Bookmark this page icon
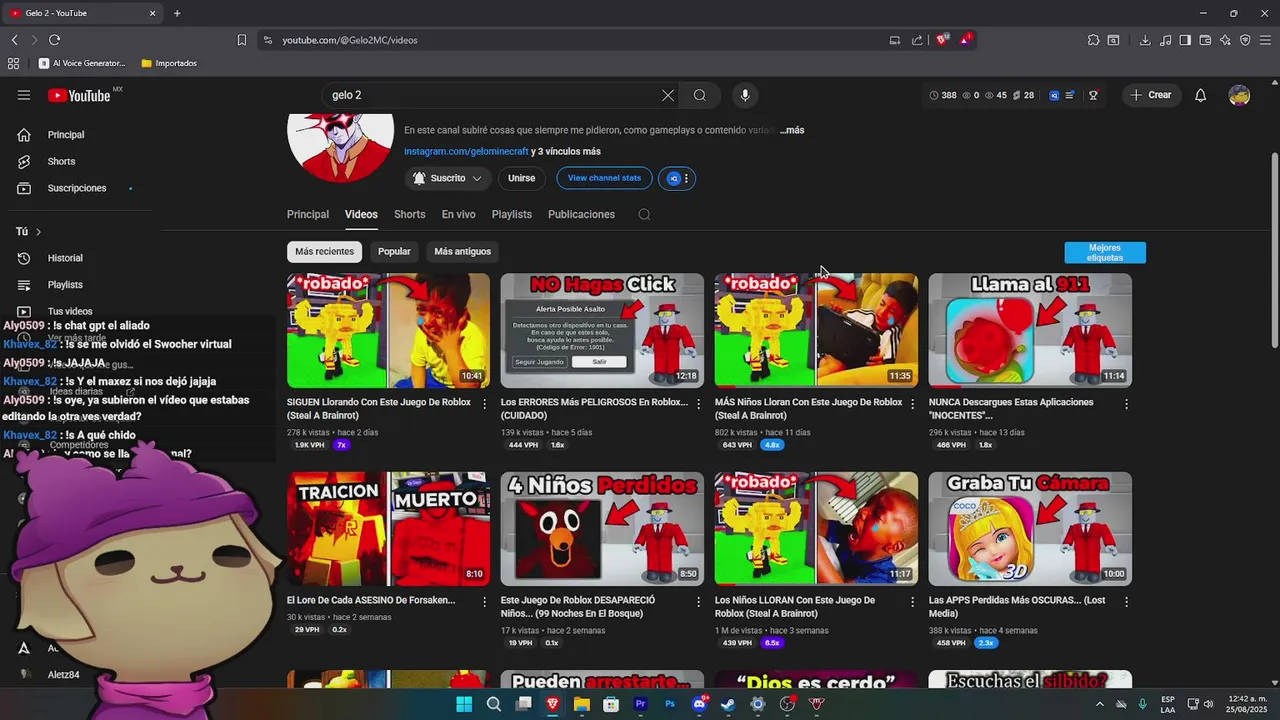Viewport: 1280px width, 720px height. coord(242,40)
